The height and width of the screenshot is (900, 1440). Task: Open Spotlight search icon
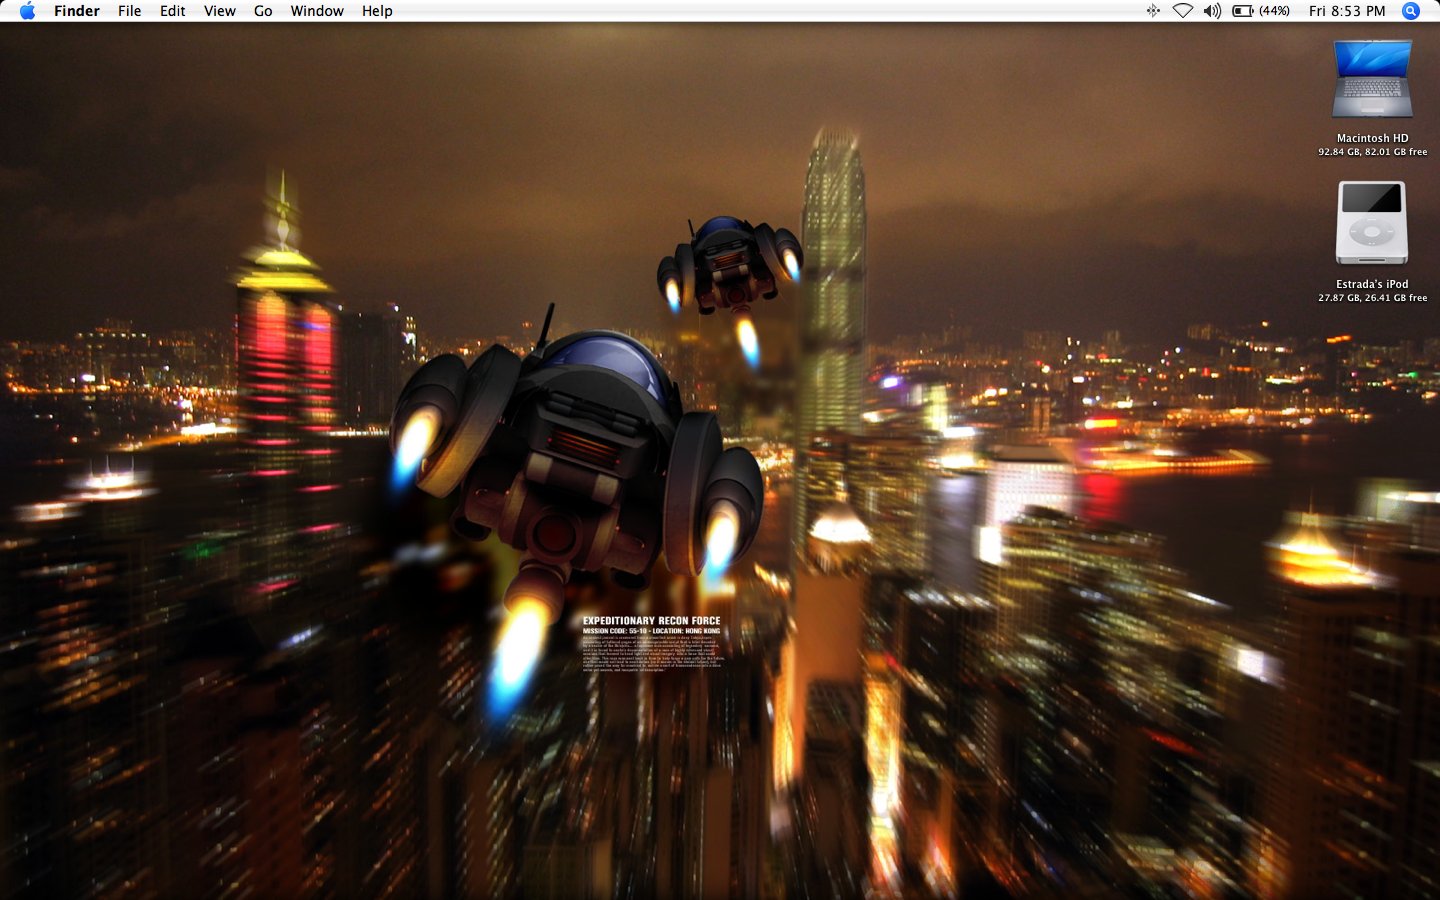1411,11
